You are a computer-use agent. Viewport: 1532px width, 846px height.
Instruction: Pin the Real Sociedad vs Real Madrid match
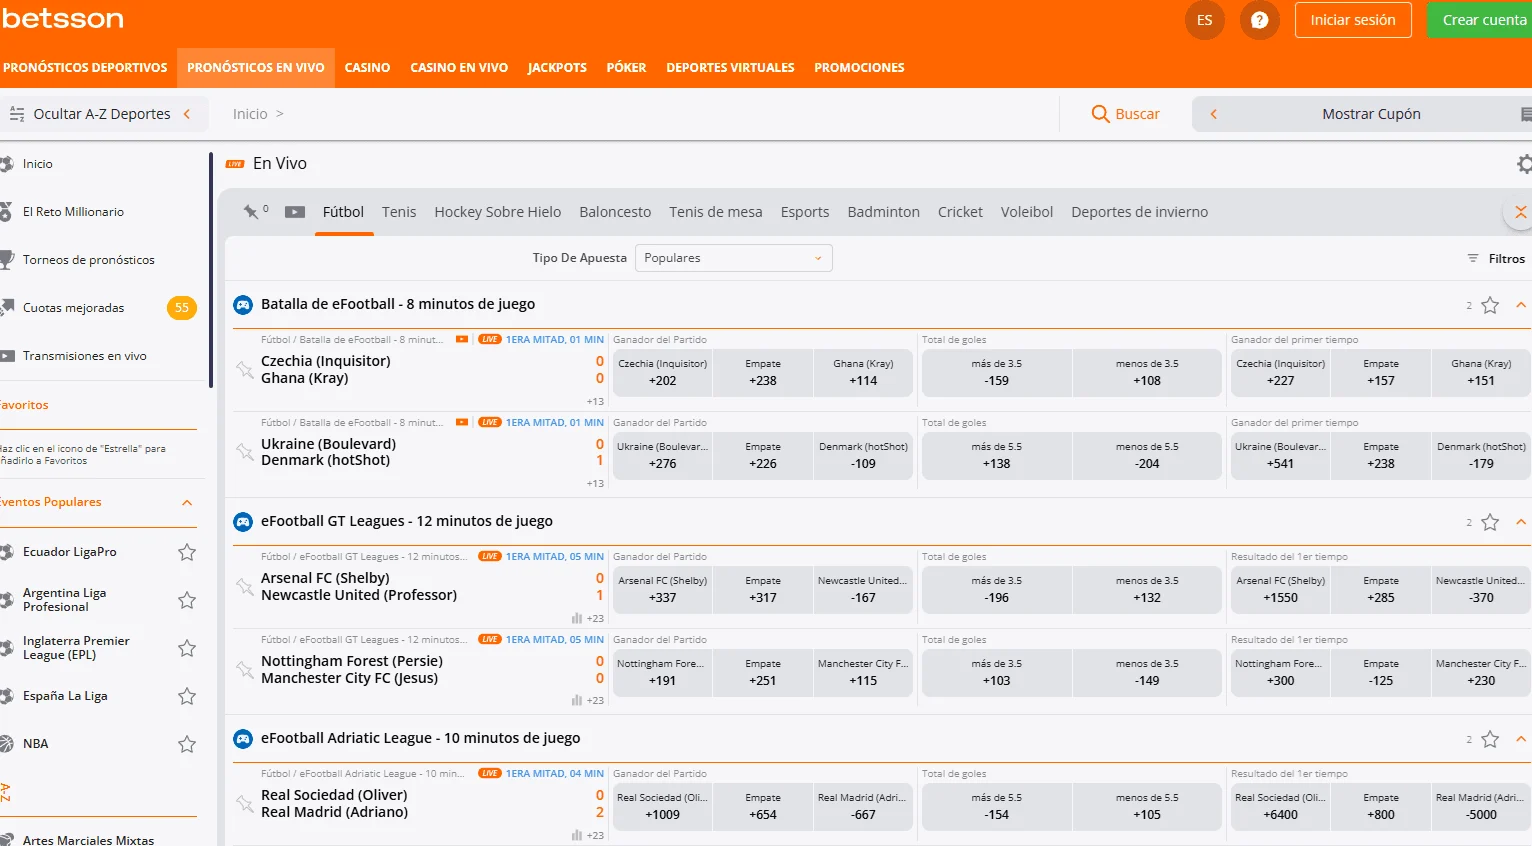click(x=244, y=803)
